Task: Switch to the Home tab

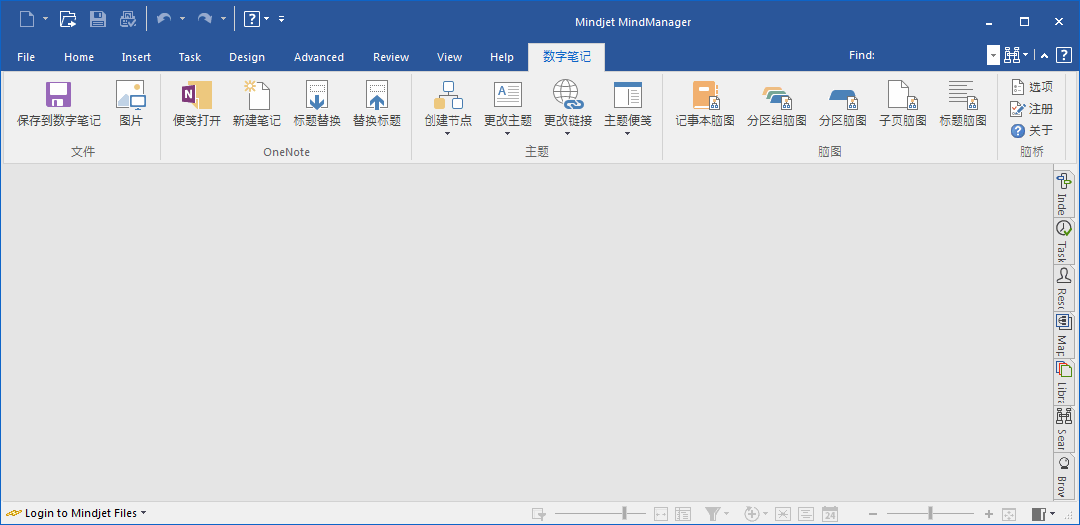Action: coord(79,57)
